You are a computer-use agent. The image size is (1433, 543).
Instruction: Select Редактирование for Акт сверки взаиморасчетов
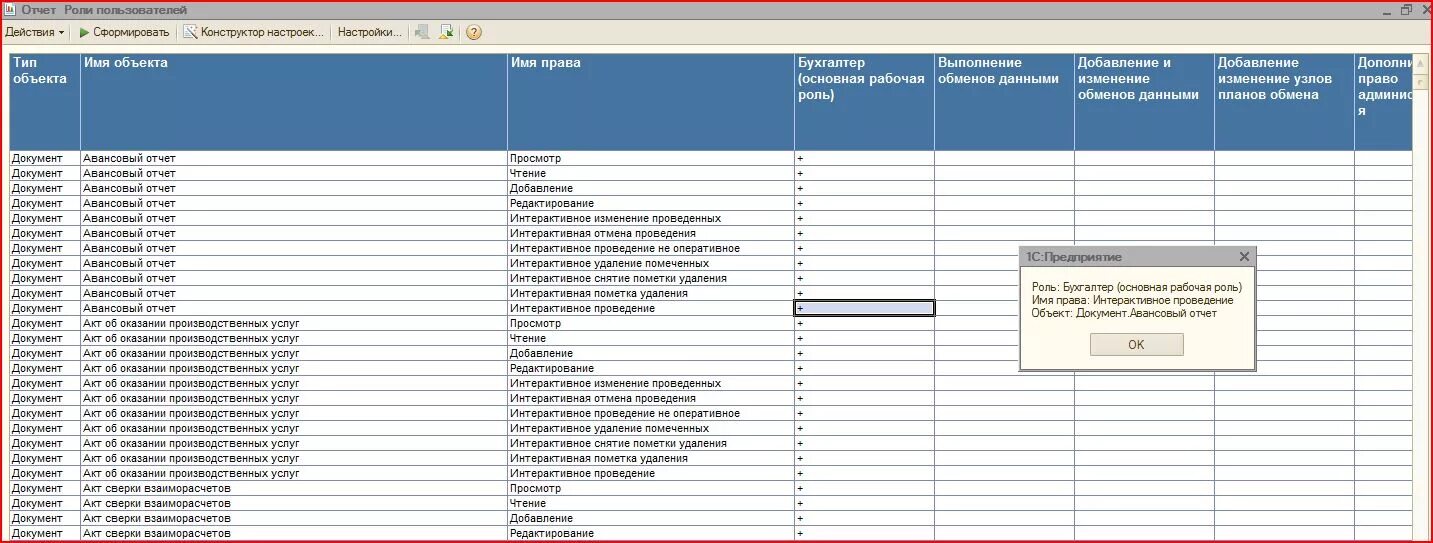click(x=651, y=533)
